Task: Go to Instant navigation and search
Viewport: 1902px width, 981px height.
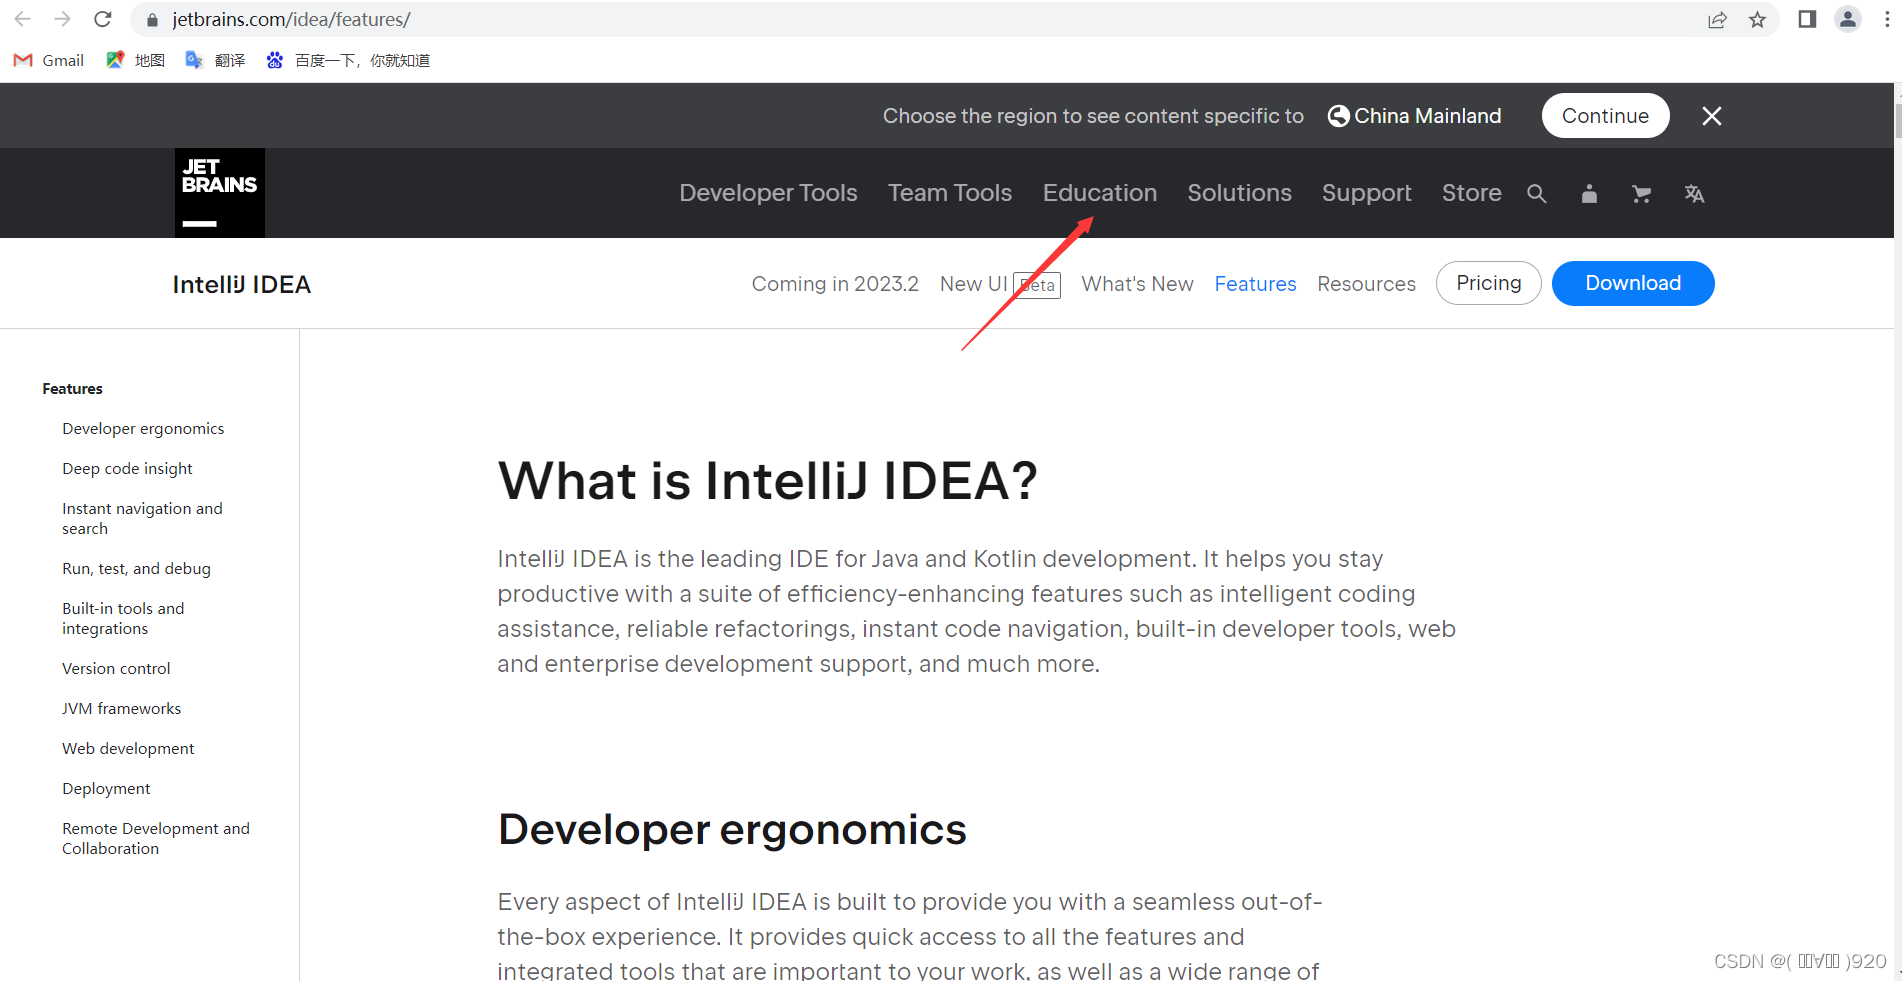Action: tap(142, 519)
